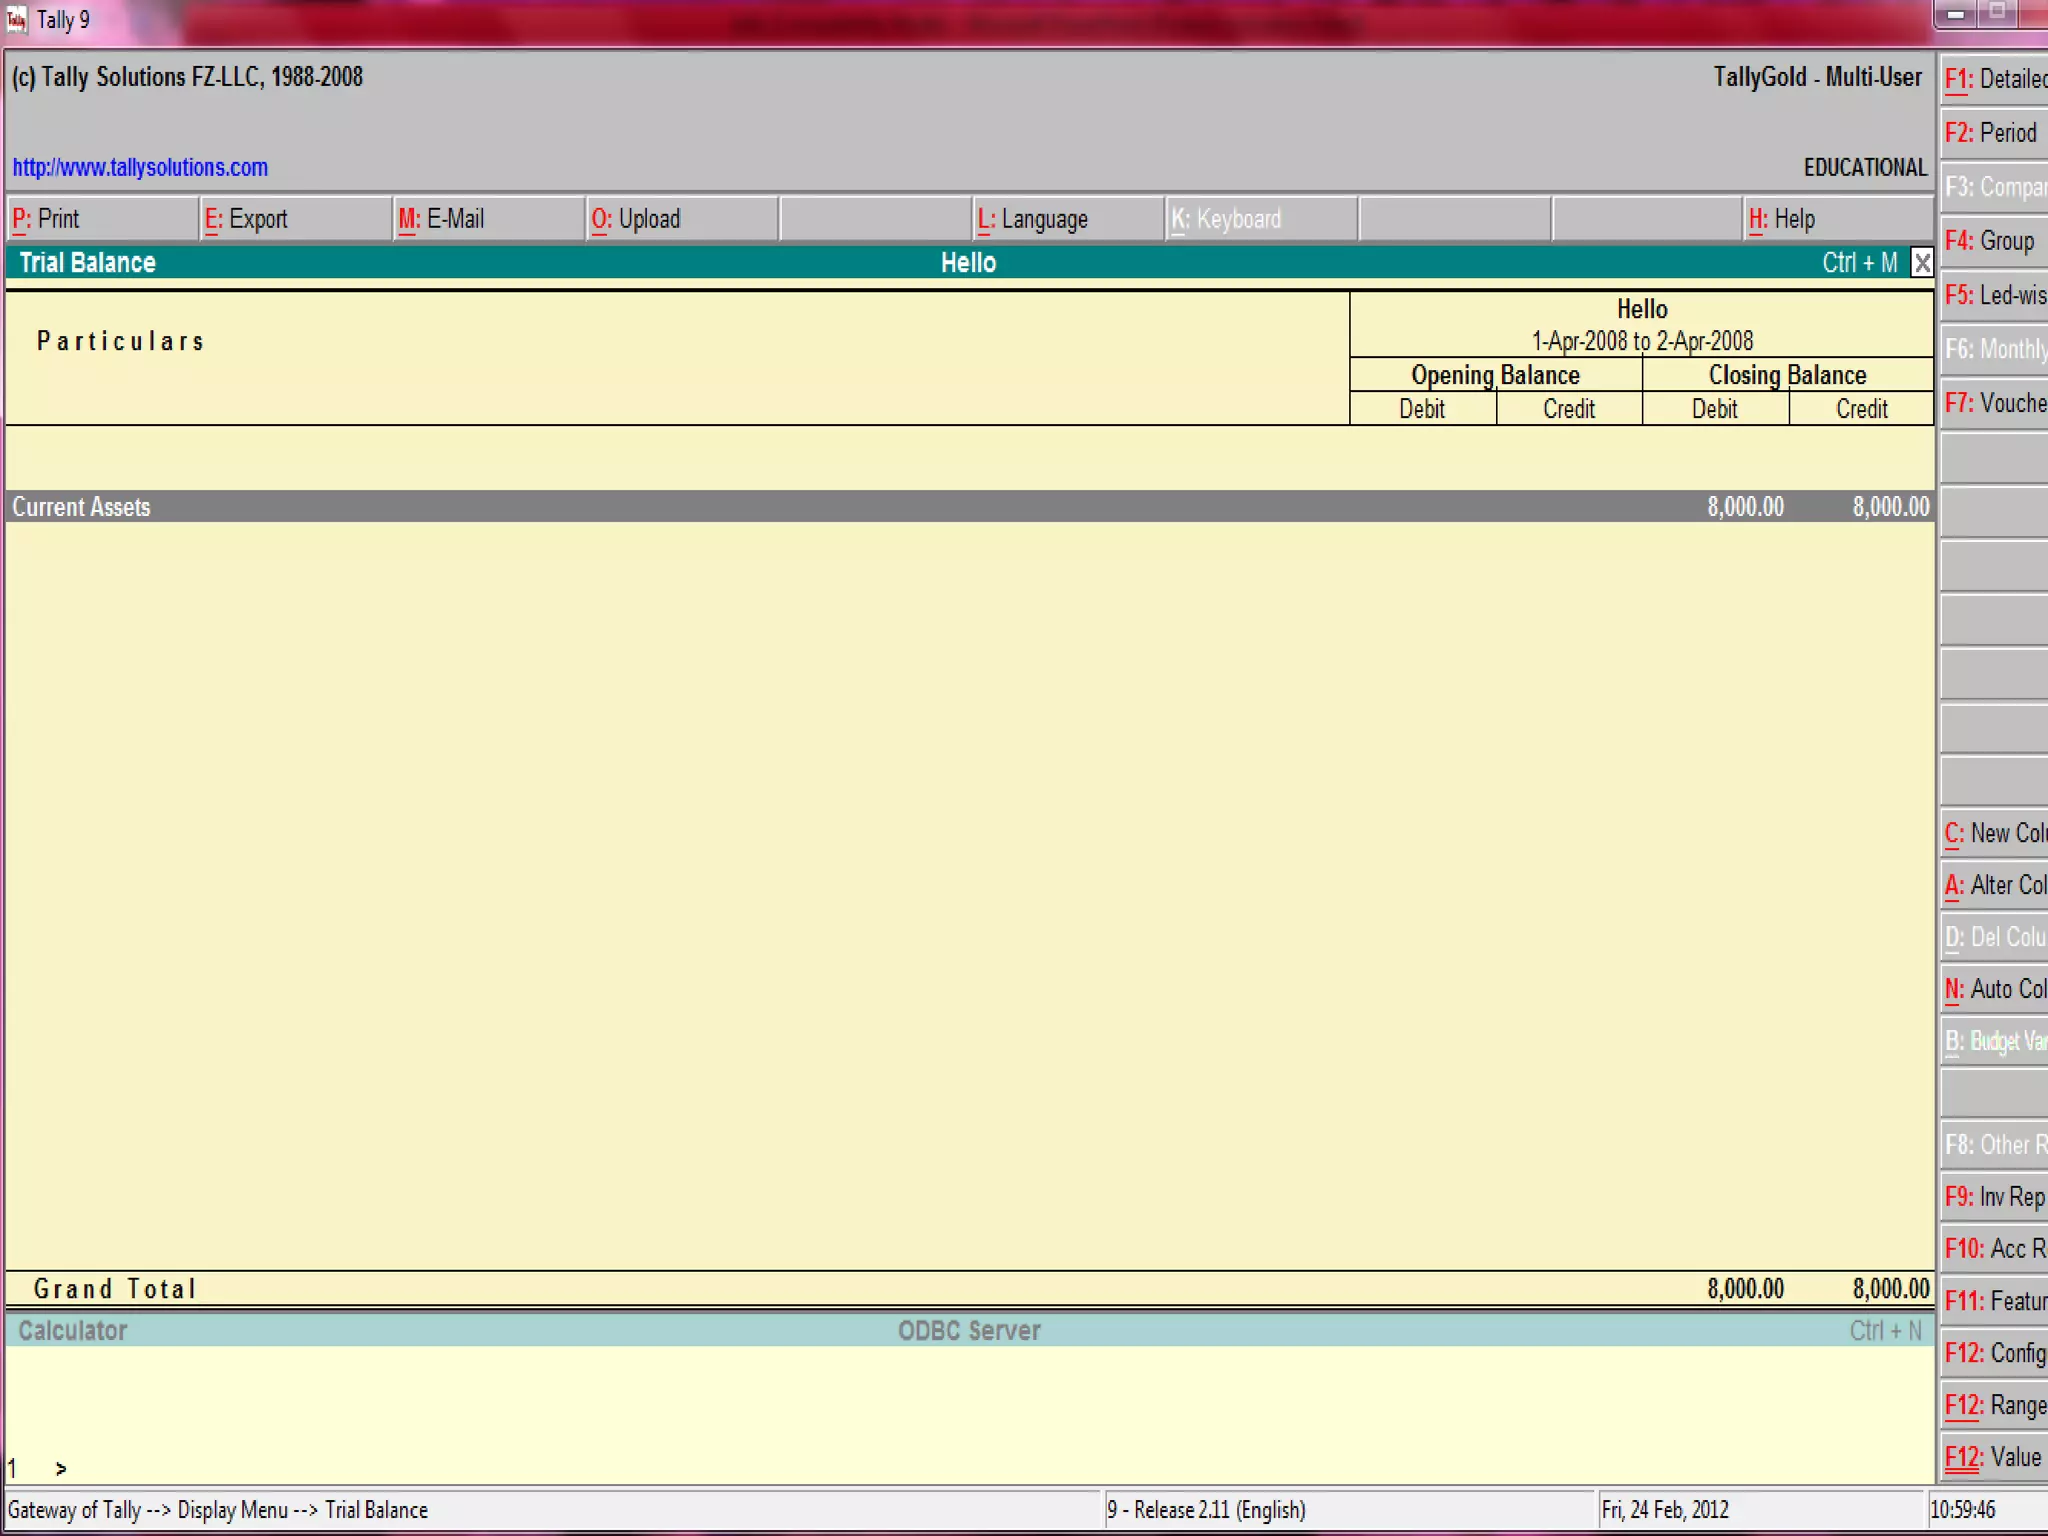This screenshot has height=1536, width=2048.
Task: Change the date range with F2: Period
Action: [1994, 133]
